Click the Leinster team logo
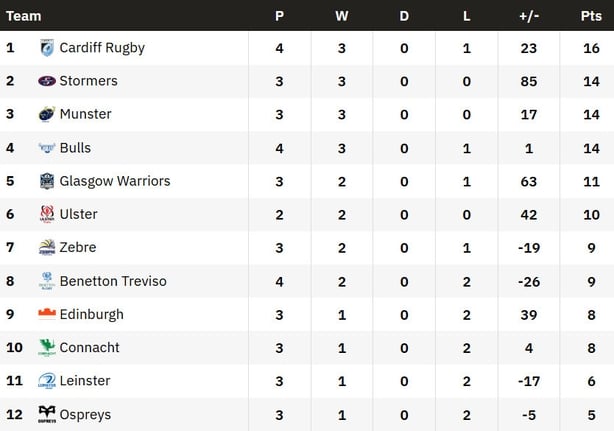 tap(46, 381)
